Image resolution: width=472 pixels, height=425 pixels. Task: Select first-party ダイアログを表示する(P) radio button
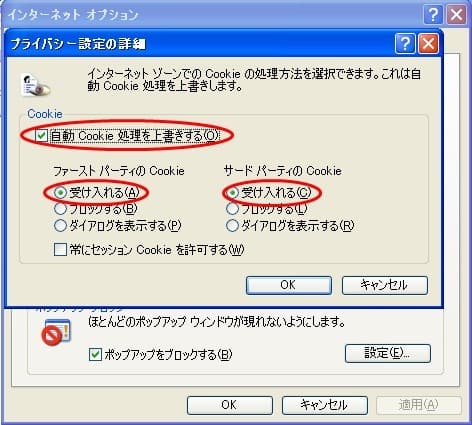pyautogui.click(x=60, y=226)
